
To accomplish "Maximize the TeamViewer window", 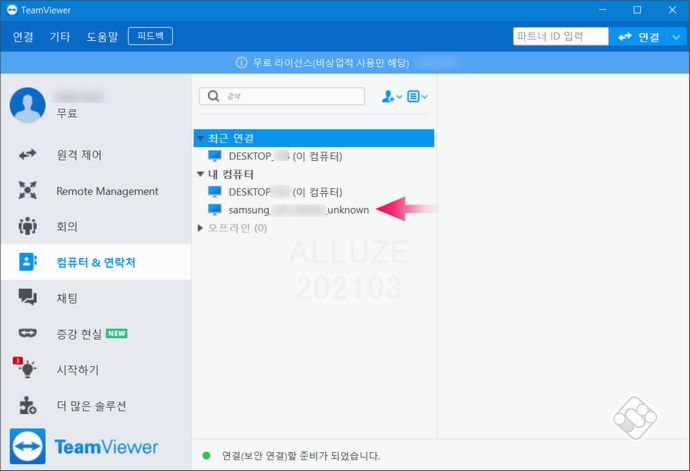I will pos(637,10).
